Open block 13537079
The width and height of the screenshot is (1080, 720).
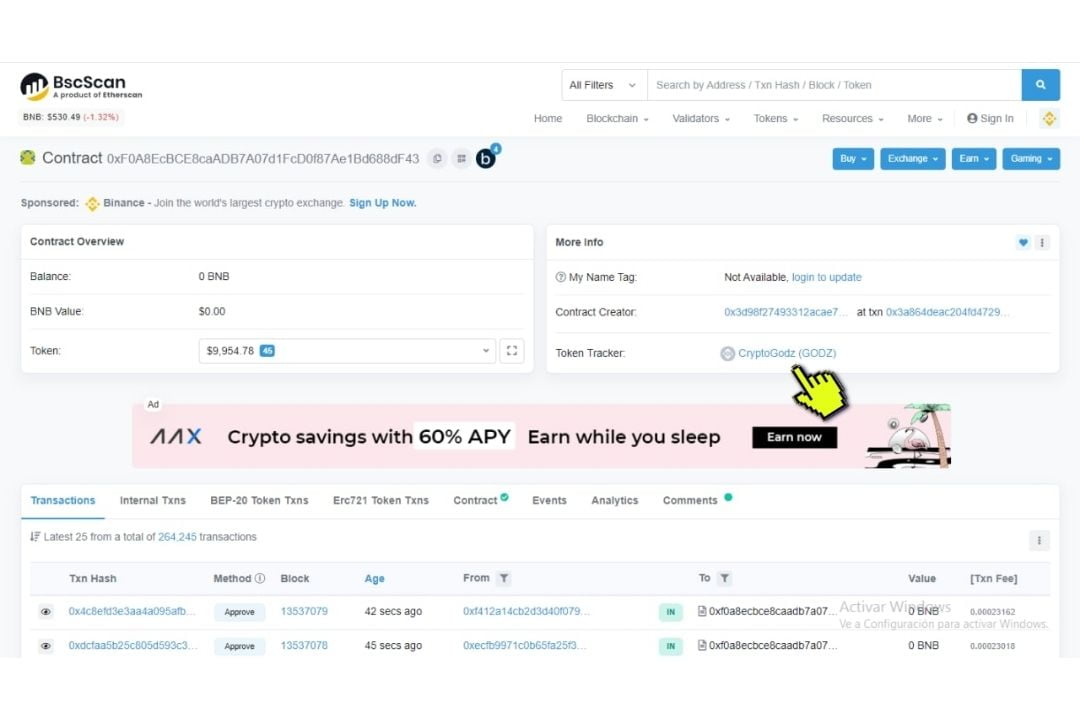click(304, 611)
